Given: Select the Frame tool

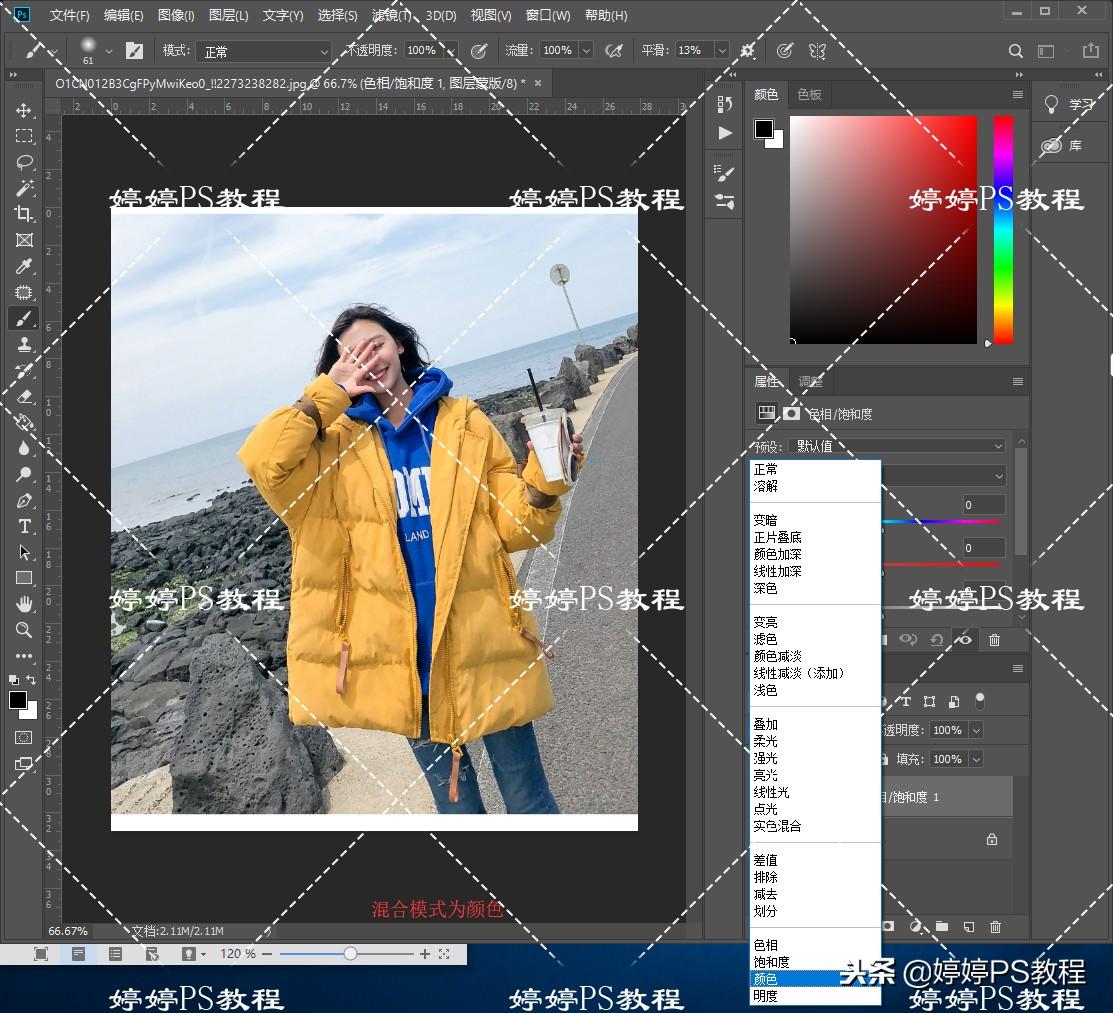Looking at the screenshot, I should point(23,240).
